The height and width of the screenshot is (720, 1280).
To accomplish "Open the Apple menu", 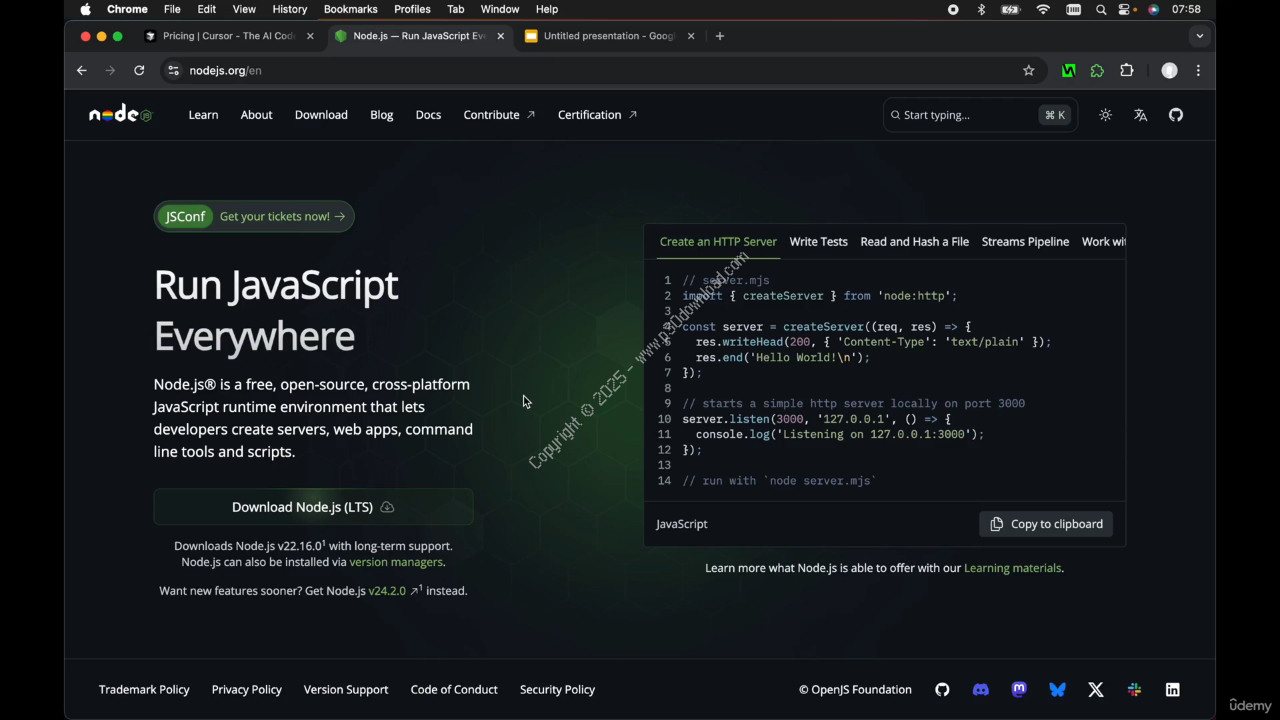I will tap(85, 9).
